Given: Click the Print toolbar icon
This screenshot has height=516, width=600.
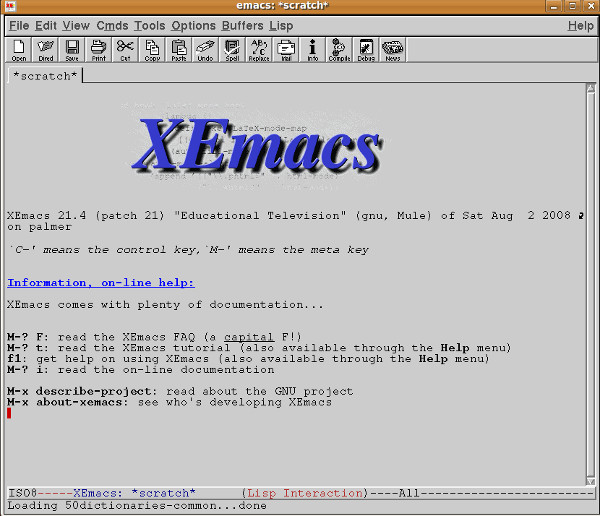Looking at the screenshot, I should click(x=98, y=50).
